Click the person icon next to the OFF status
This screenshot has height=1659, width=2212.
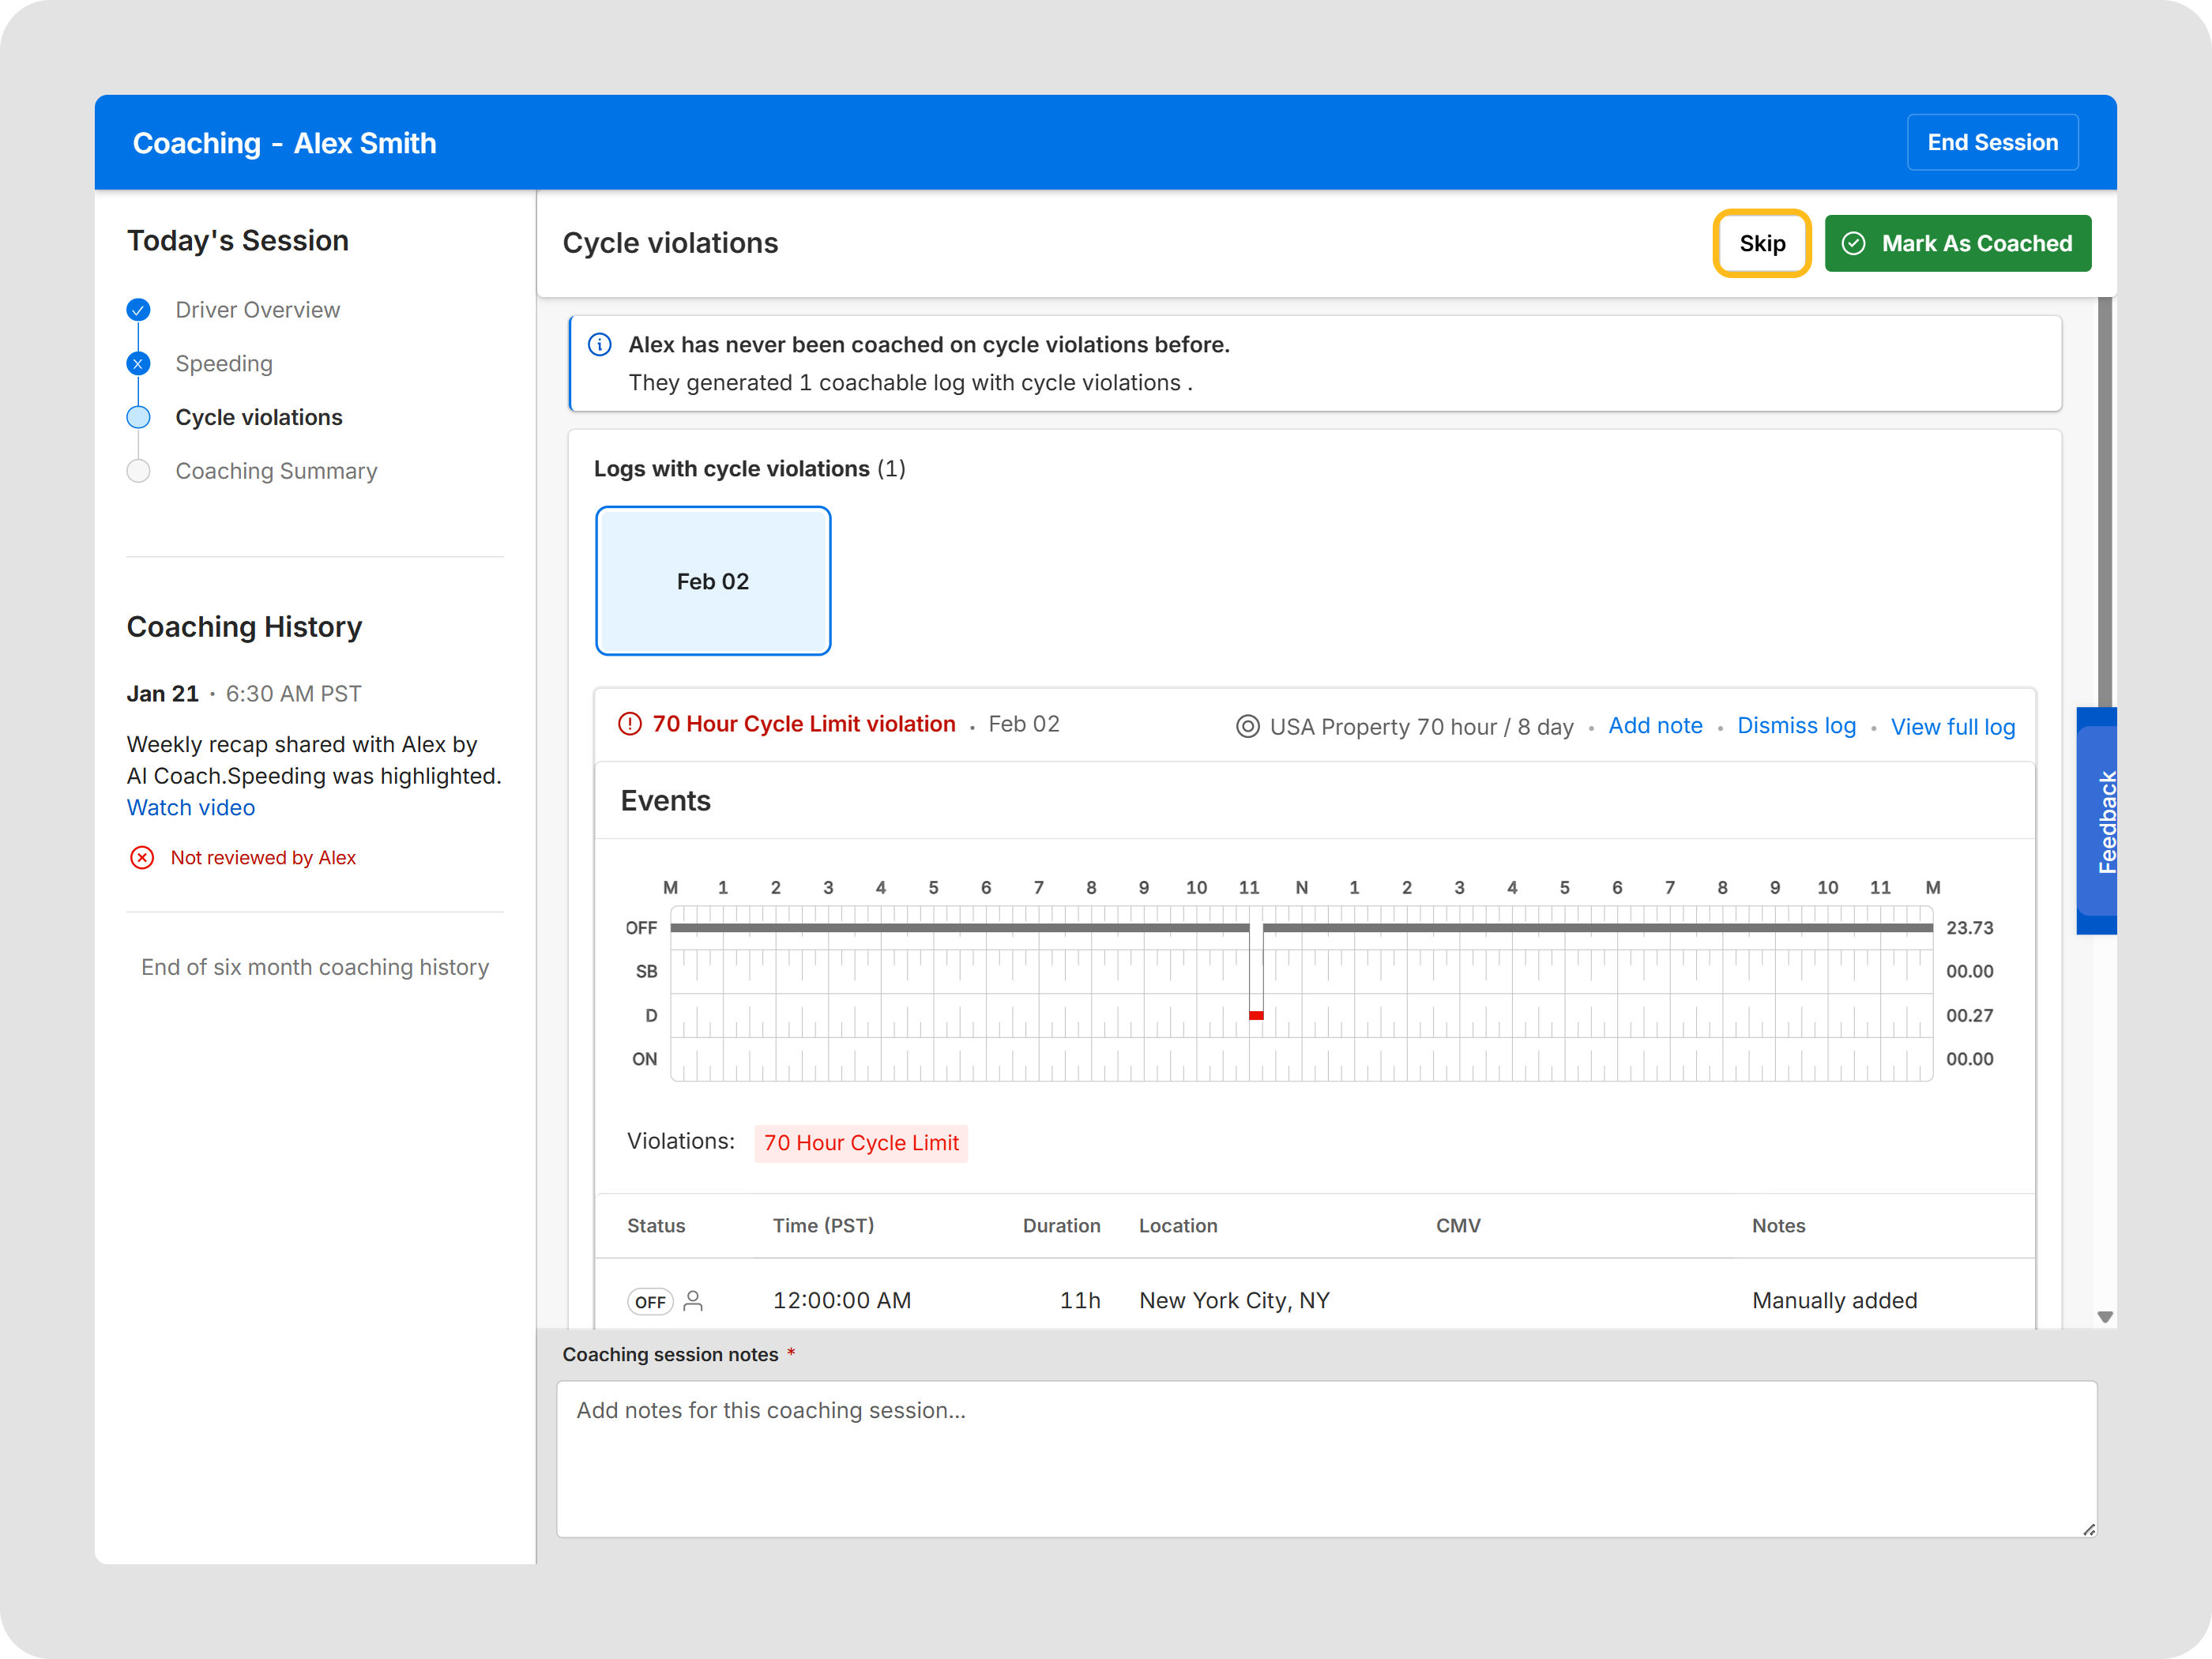[x=694, y=1301]
